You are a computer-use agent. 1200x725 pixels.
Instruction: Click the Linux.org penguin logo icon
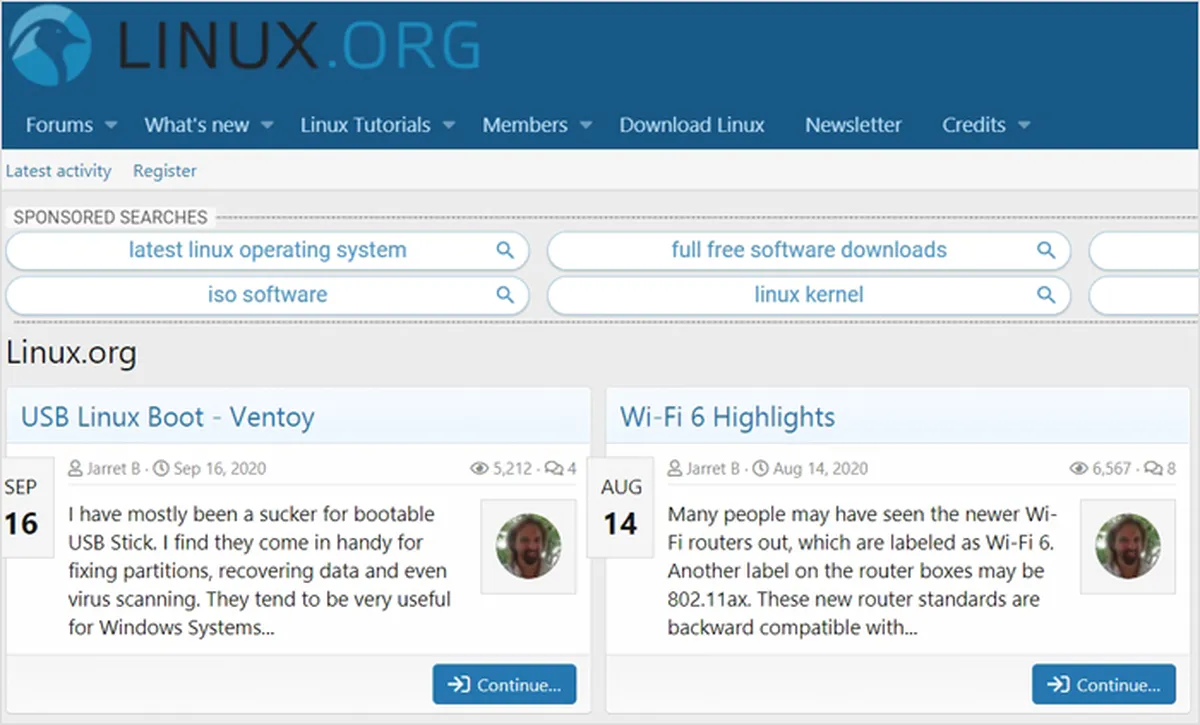pos(49,44)
